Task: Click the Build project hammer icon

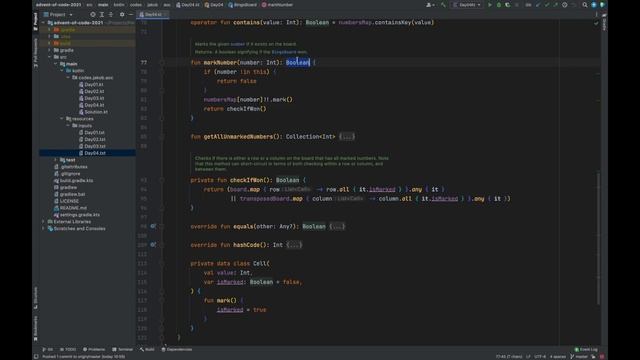Action: click(x=443, y=5)
